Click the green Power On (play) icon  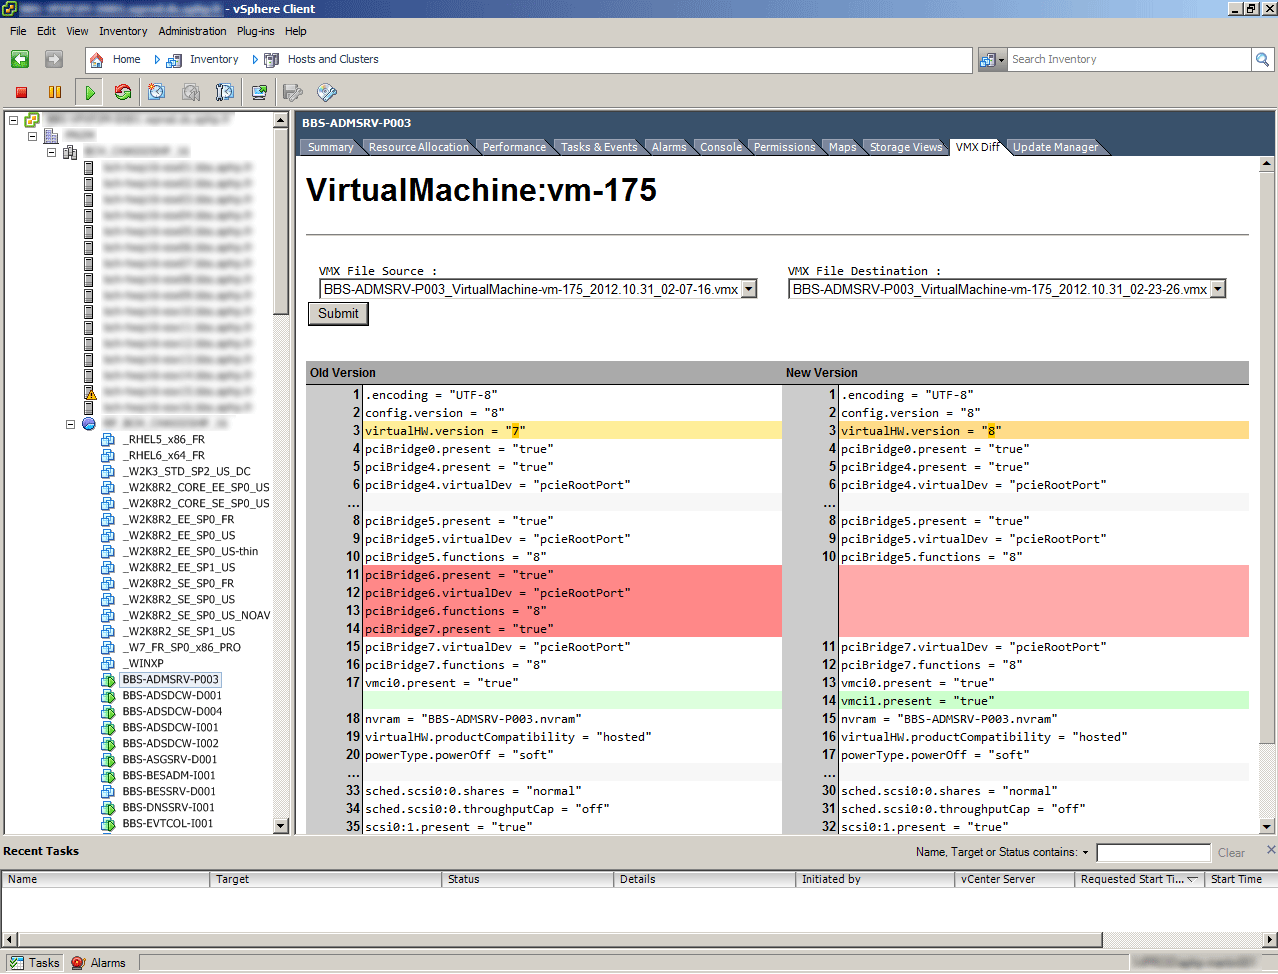(90, 93)
